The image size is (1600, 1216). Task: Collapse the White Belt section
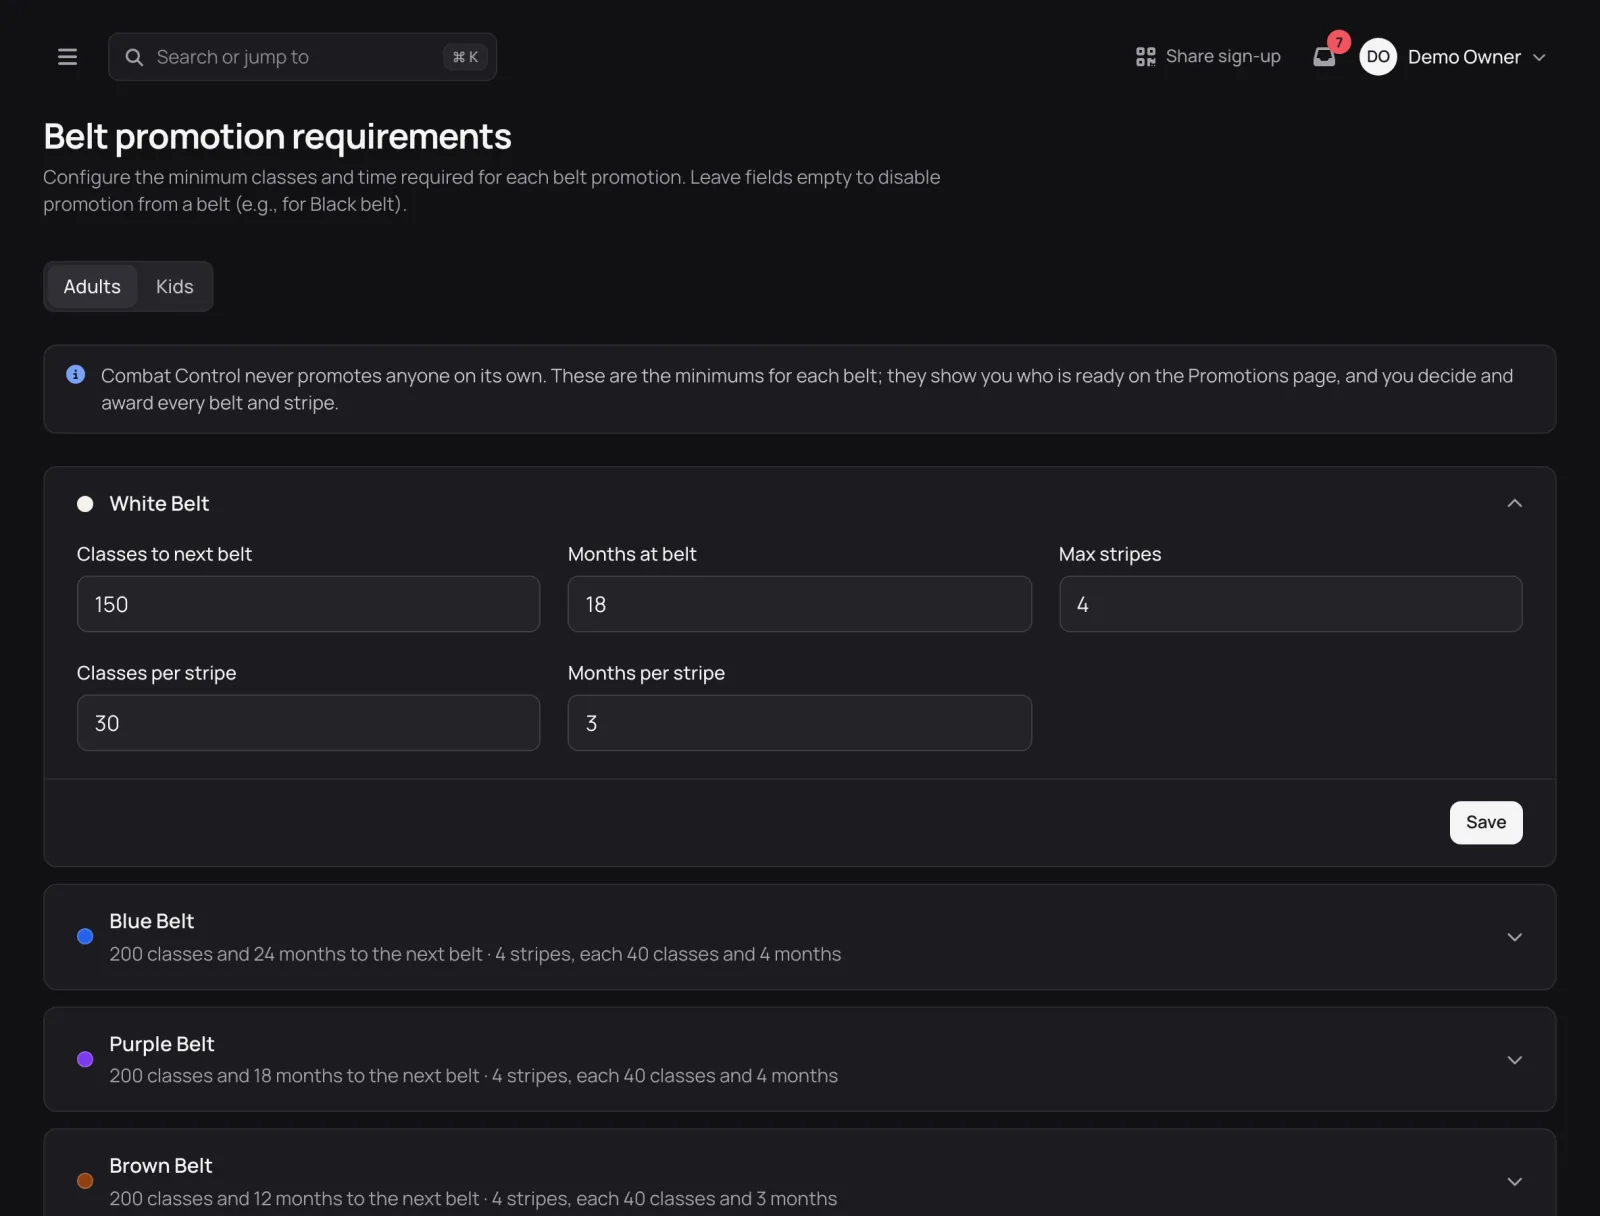point(1514,503)
